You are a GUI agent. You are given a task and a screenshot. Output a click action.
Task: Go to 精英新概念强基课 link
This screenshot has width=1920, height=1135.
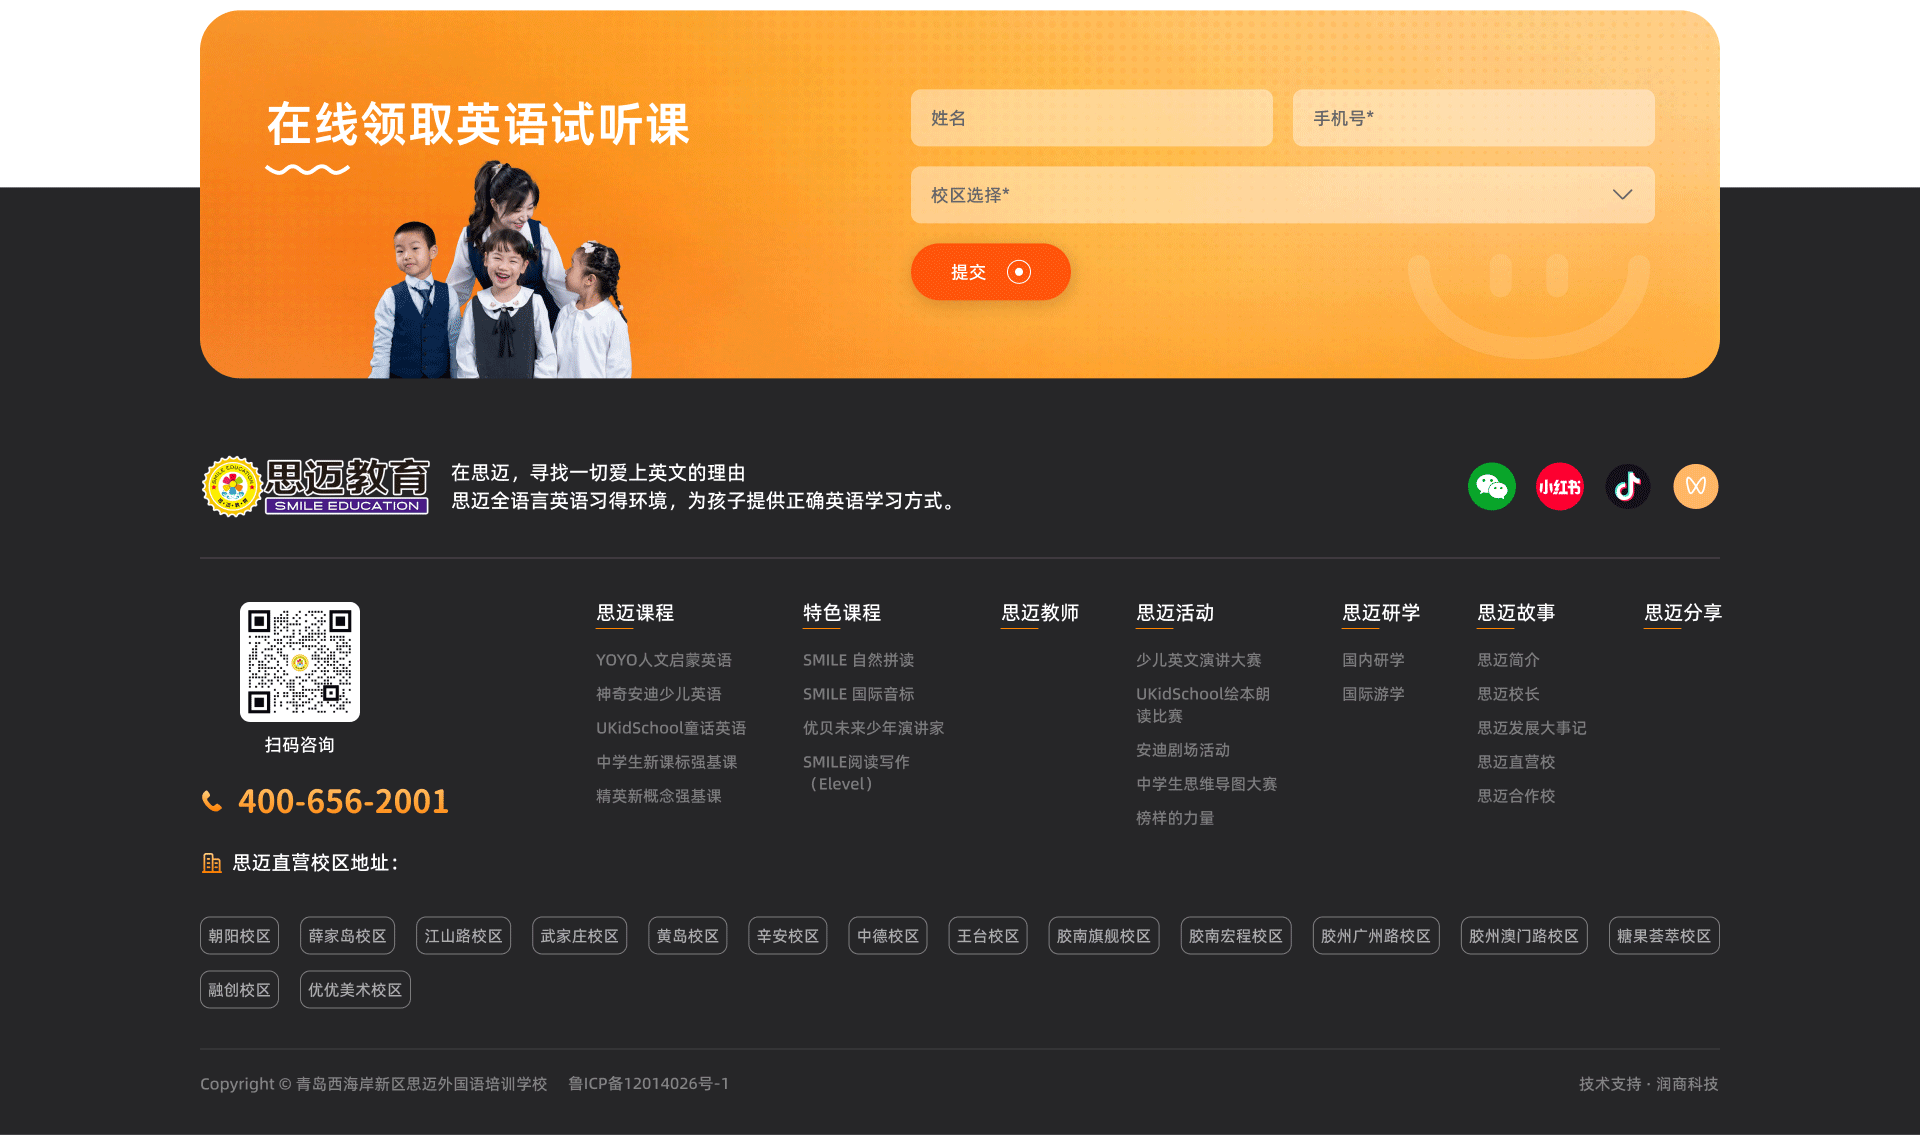659,796
